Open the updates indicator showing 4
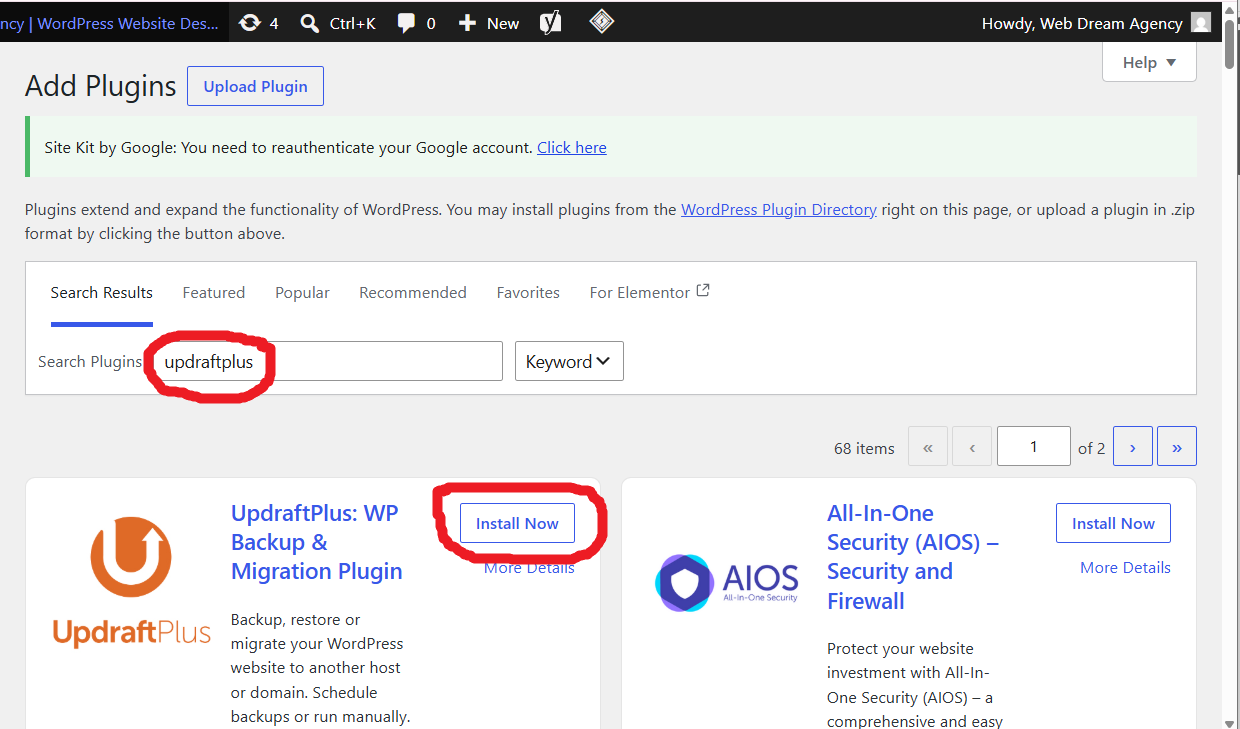Viewport: 1240px width, 729px height. [x=258, y=23]
